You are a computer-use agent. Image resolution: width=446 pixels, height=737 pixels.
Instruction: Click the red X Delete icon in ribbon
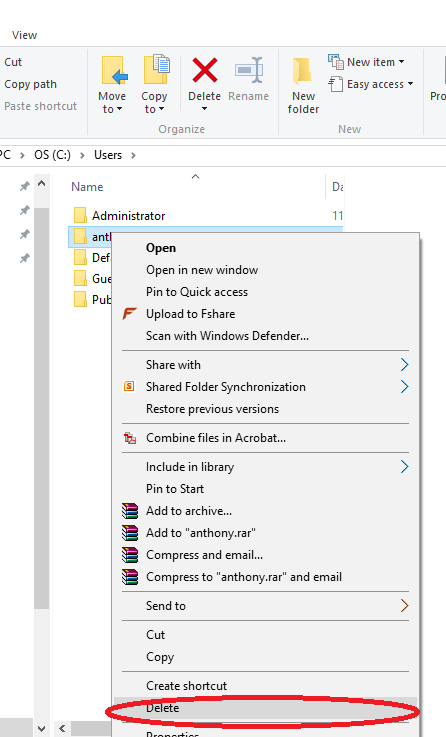(204, 70)
